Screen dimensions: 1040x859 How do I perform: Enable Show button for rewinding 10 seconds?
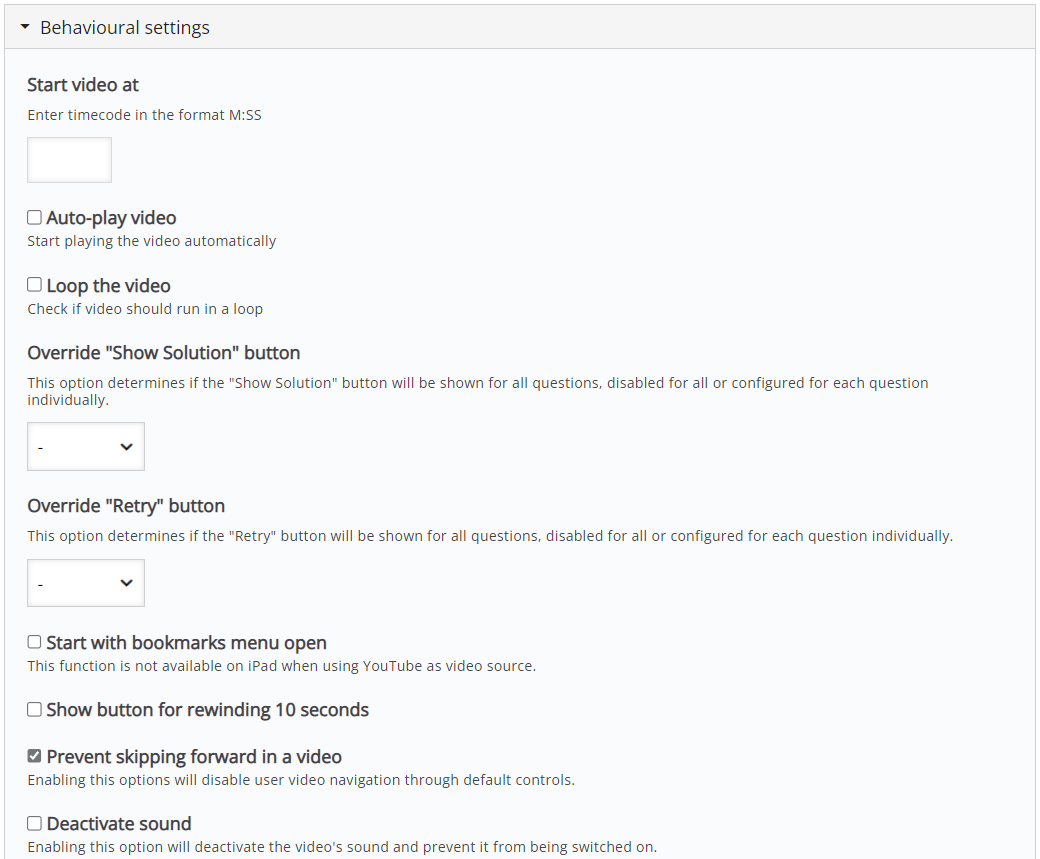tap(34, 709)
